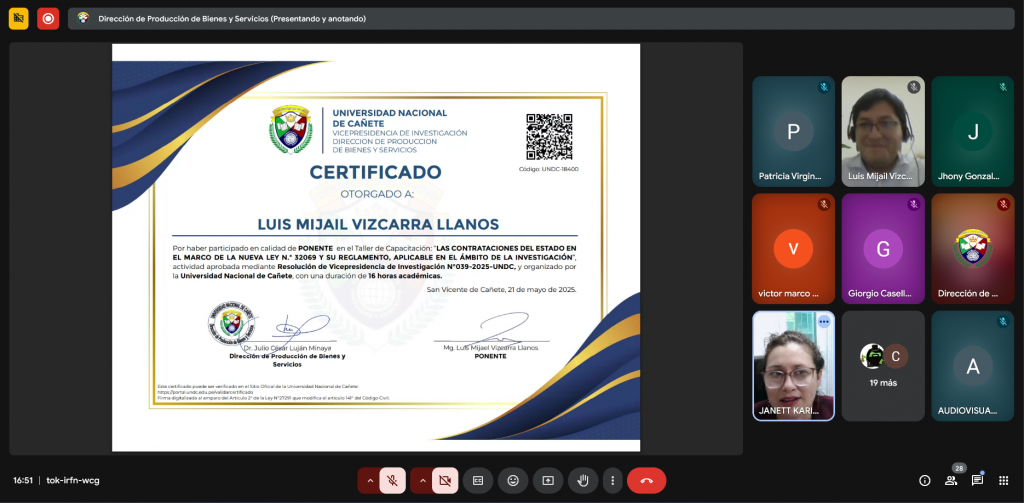Image resolution: width=1024 pixels, height=503 pixels.
Task: Select victor marco participant tile
Action: (x=793, y=249)
